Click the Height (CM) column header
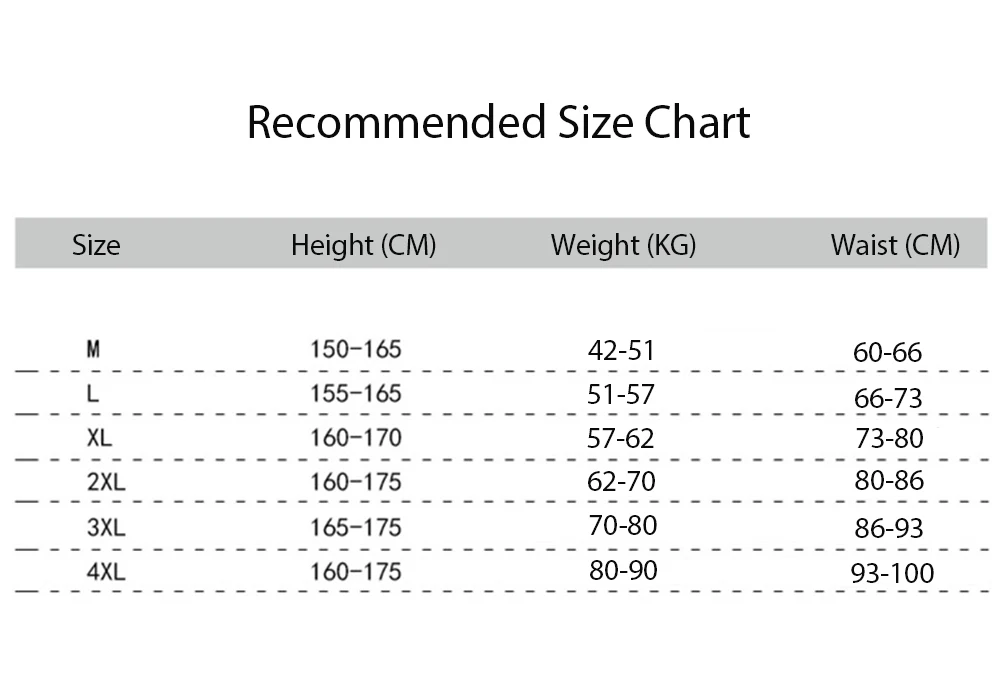The width and height of the screenshot is (1000, 700). pyautogui.click(x=363, y=245)
